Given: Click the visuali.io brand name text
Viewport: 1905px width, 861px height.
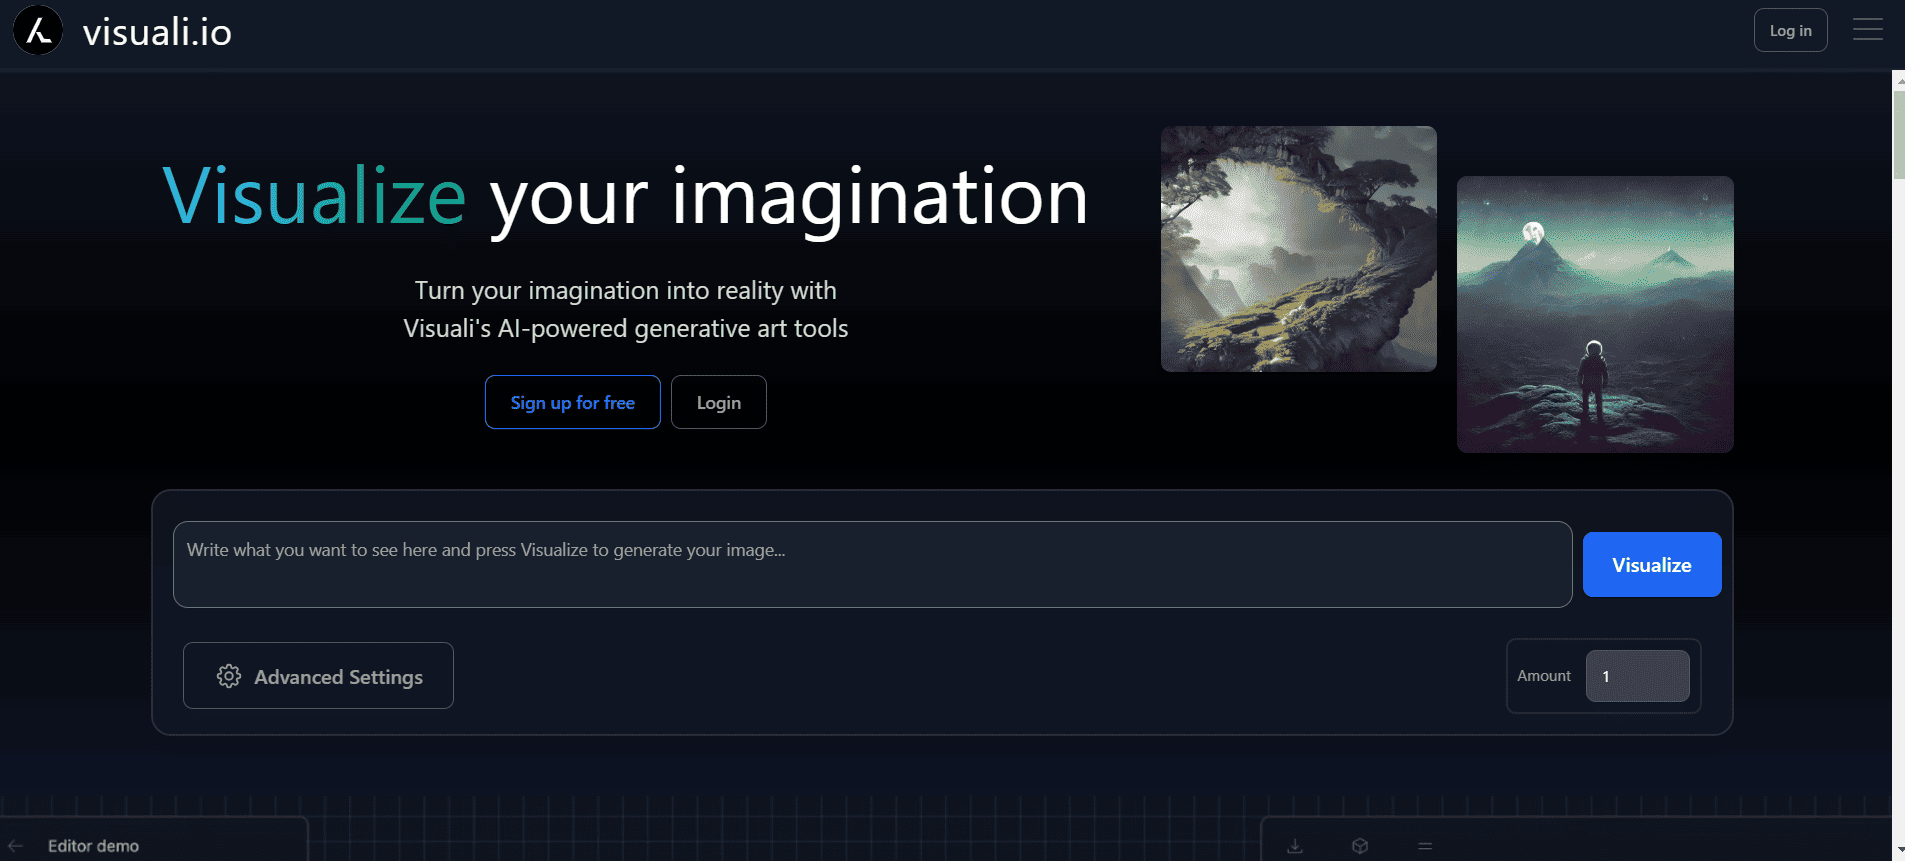Looking at the screenshot, I should tap(157, 32).
